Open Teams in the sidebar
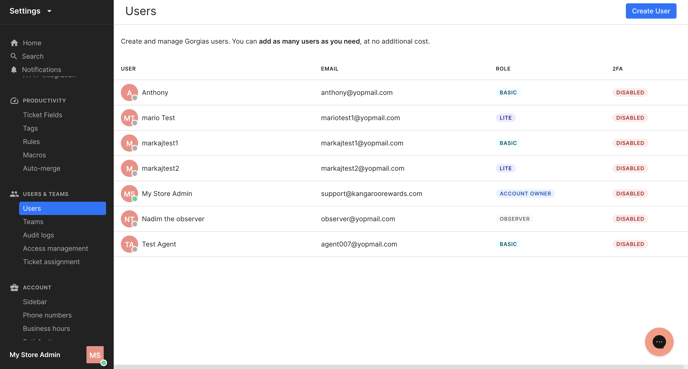688x369 pixels. [33, 222]
